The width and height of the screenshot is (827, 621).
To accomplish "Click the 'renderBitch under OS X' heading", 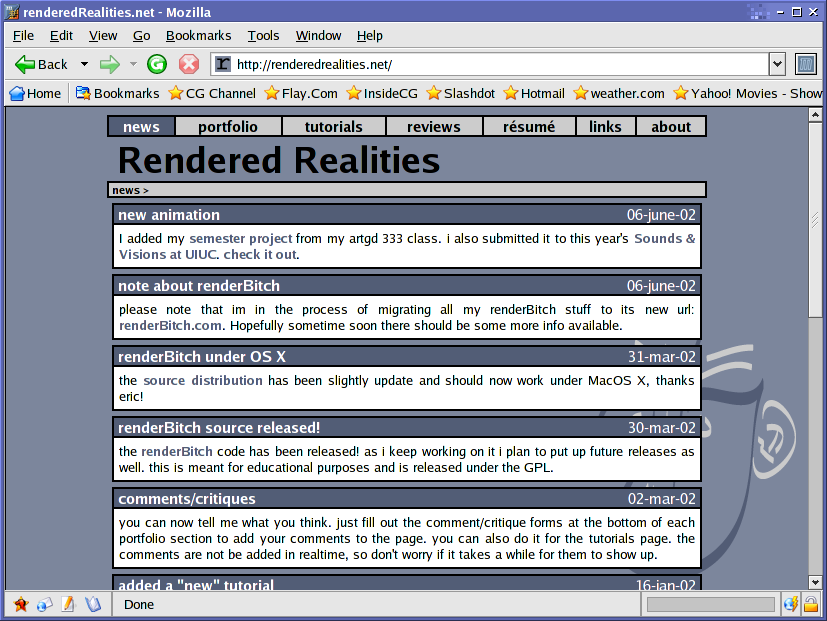I will click(202, 357).
